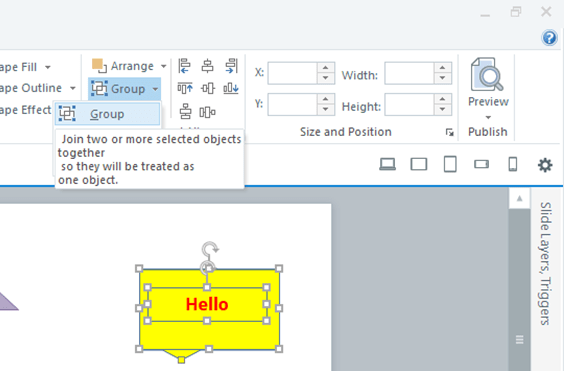Switch to desktop preview view

tap(387, 164)
